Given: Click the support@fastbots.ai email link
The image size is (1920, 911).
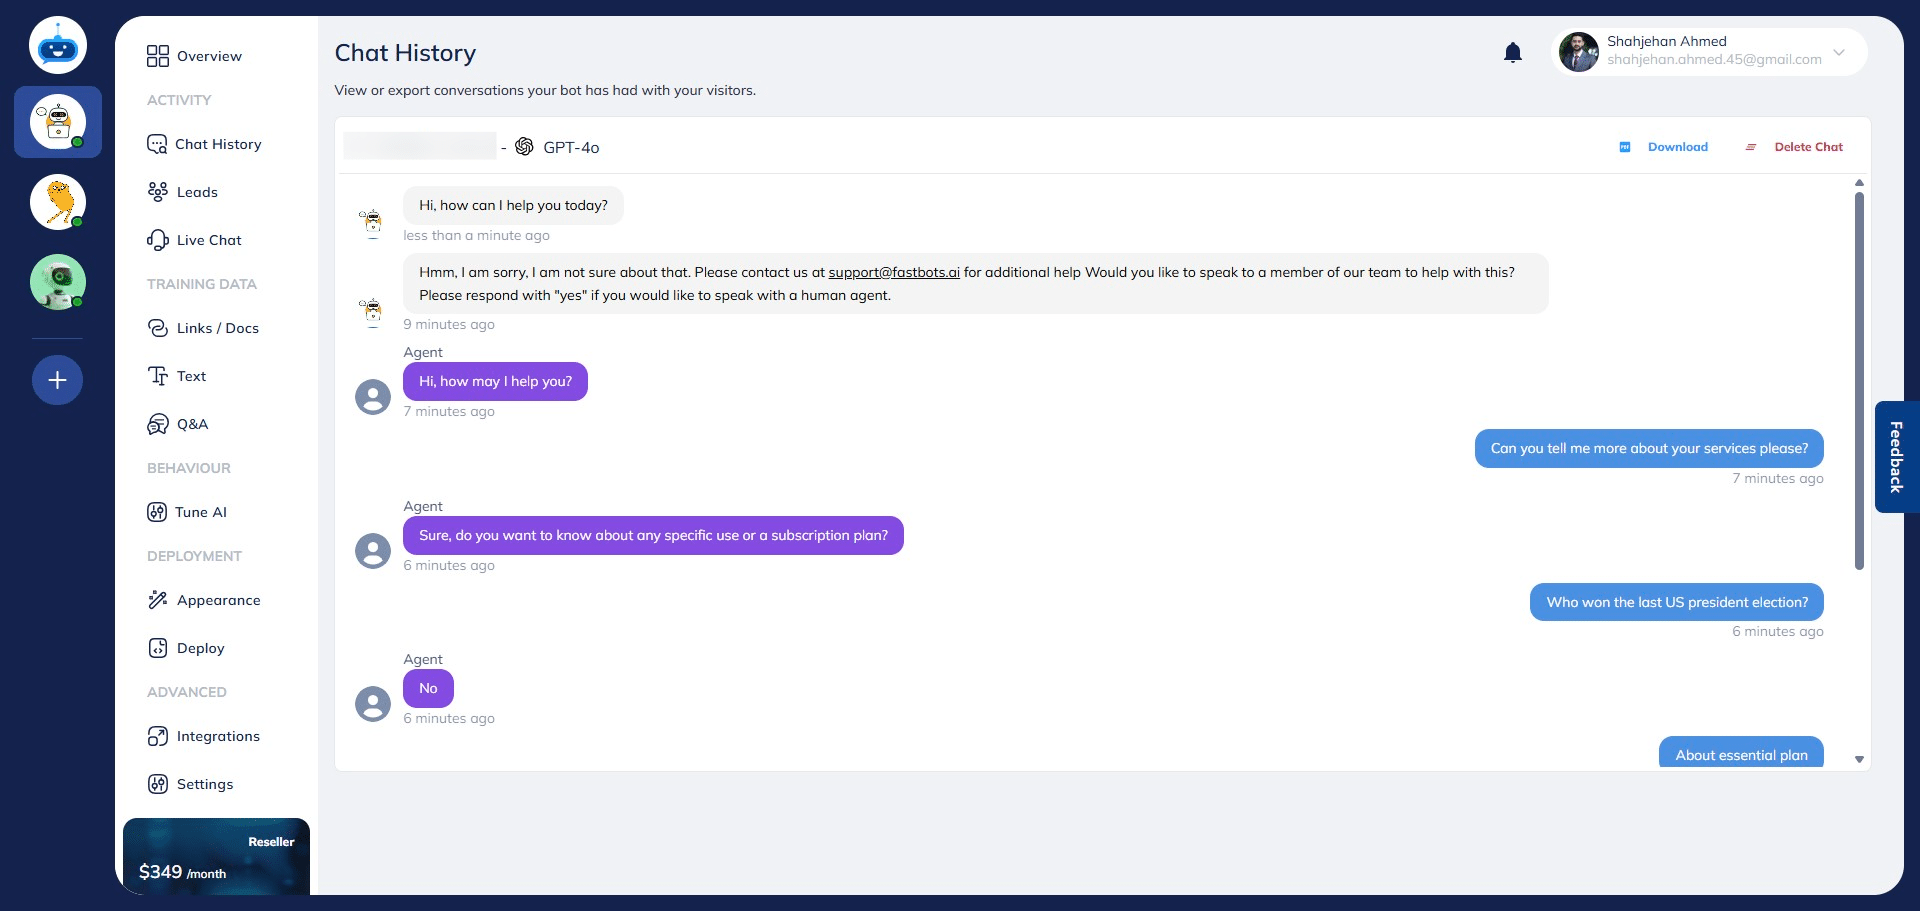Looking at the screenshot, I should (x=893, y=271).
